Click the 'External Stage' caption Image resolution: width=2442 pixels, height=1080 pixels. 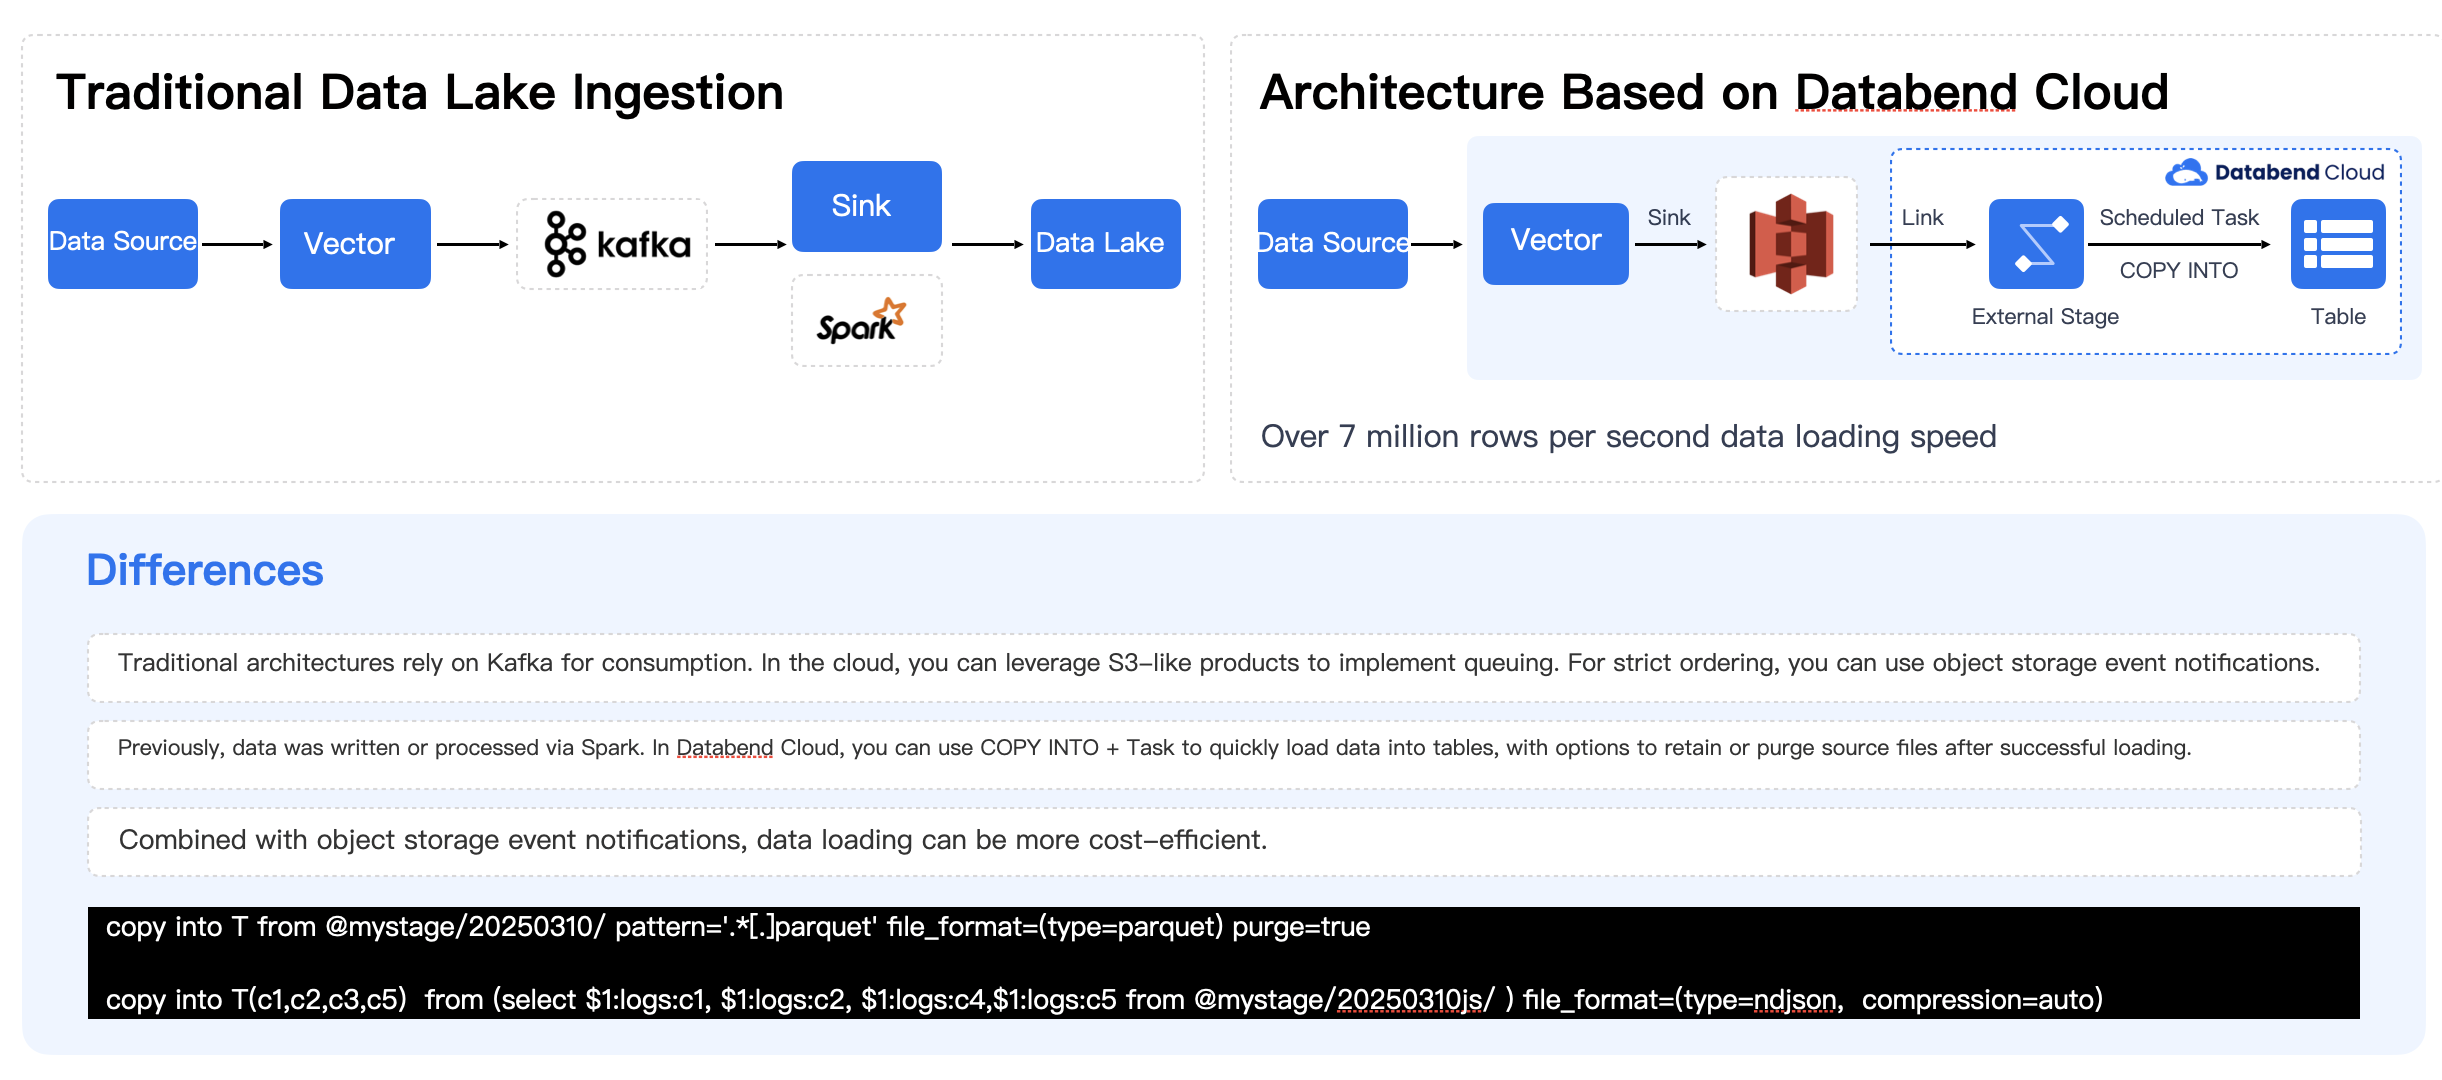point(2045,316)
